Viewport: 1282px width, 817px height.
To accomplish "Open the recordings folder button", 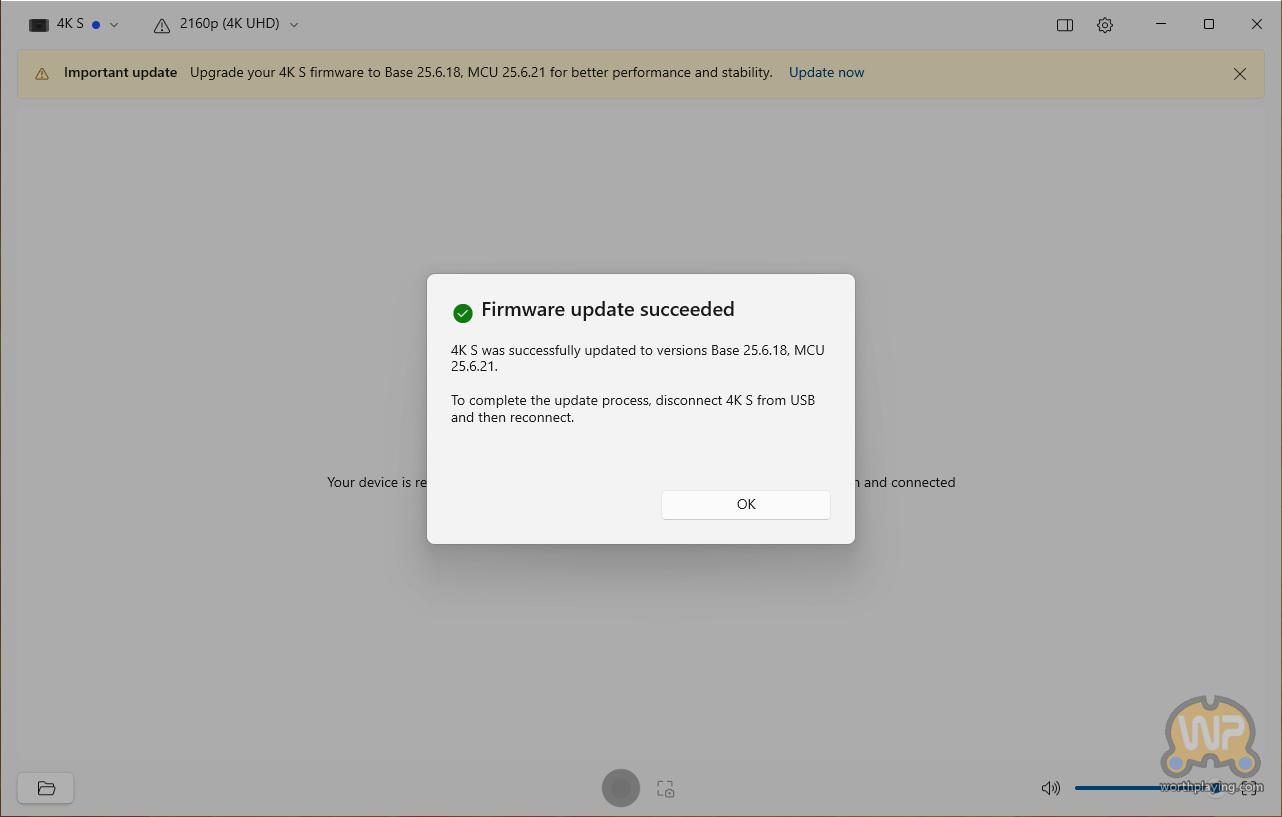I will point(46,788).
